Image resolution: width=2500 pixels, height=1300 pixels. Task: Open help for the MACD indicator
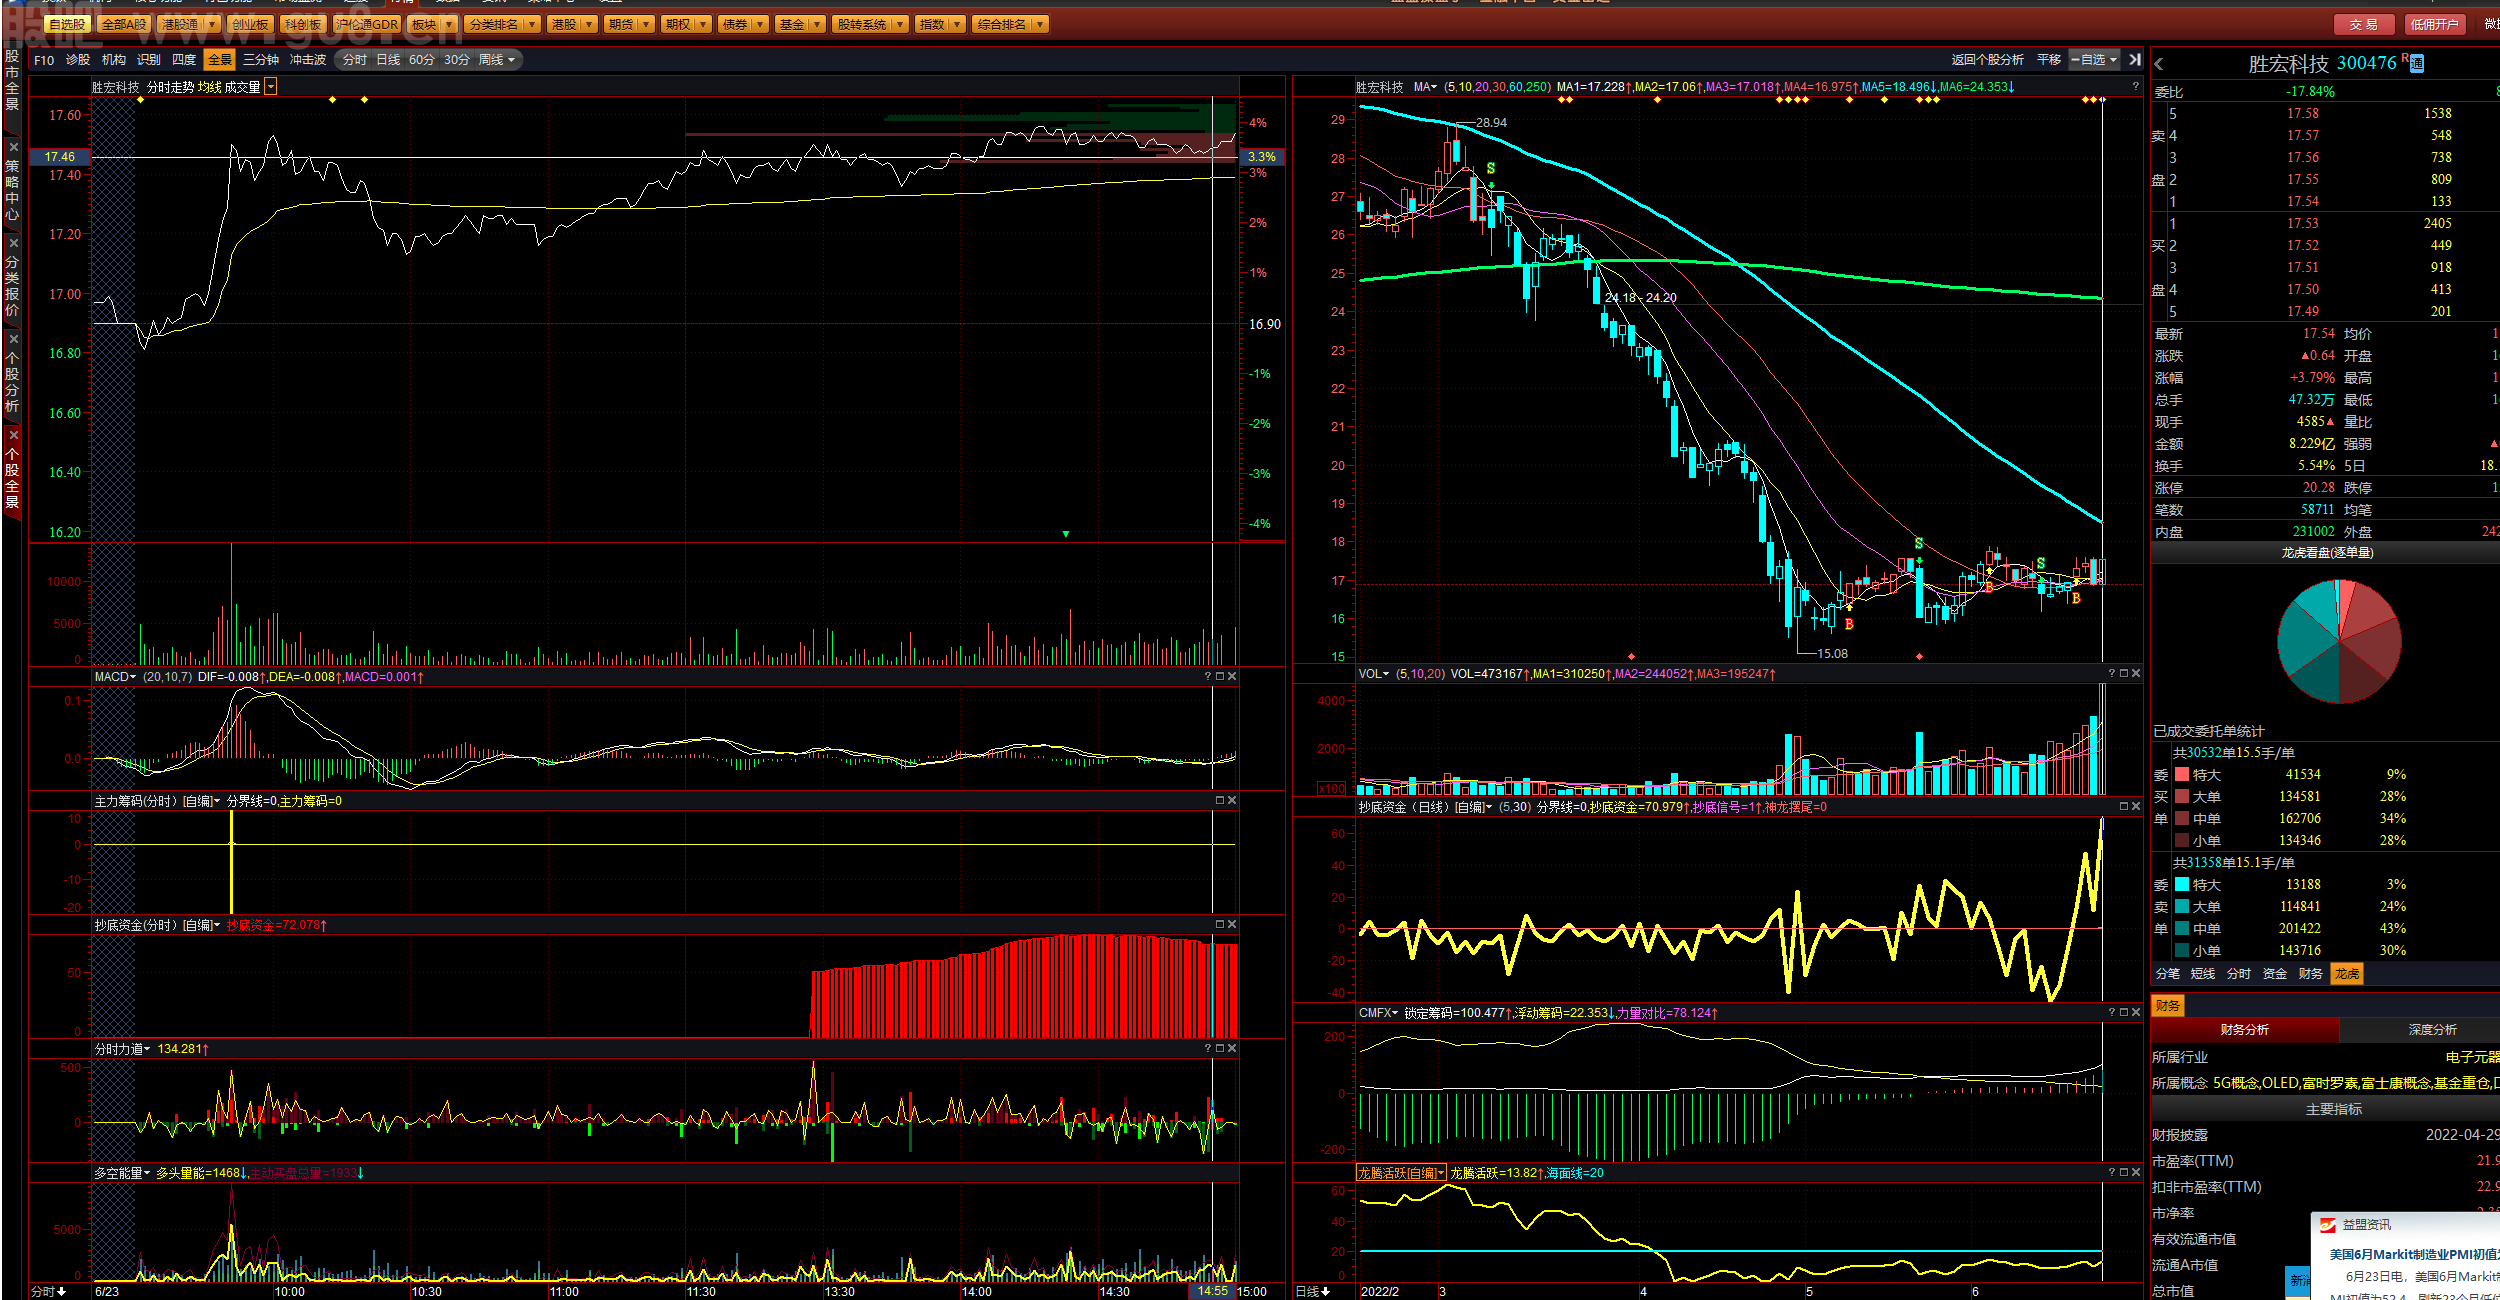click(1208, 677)
